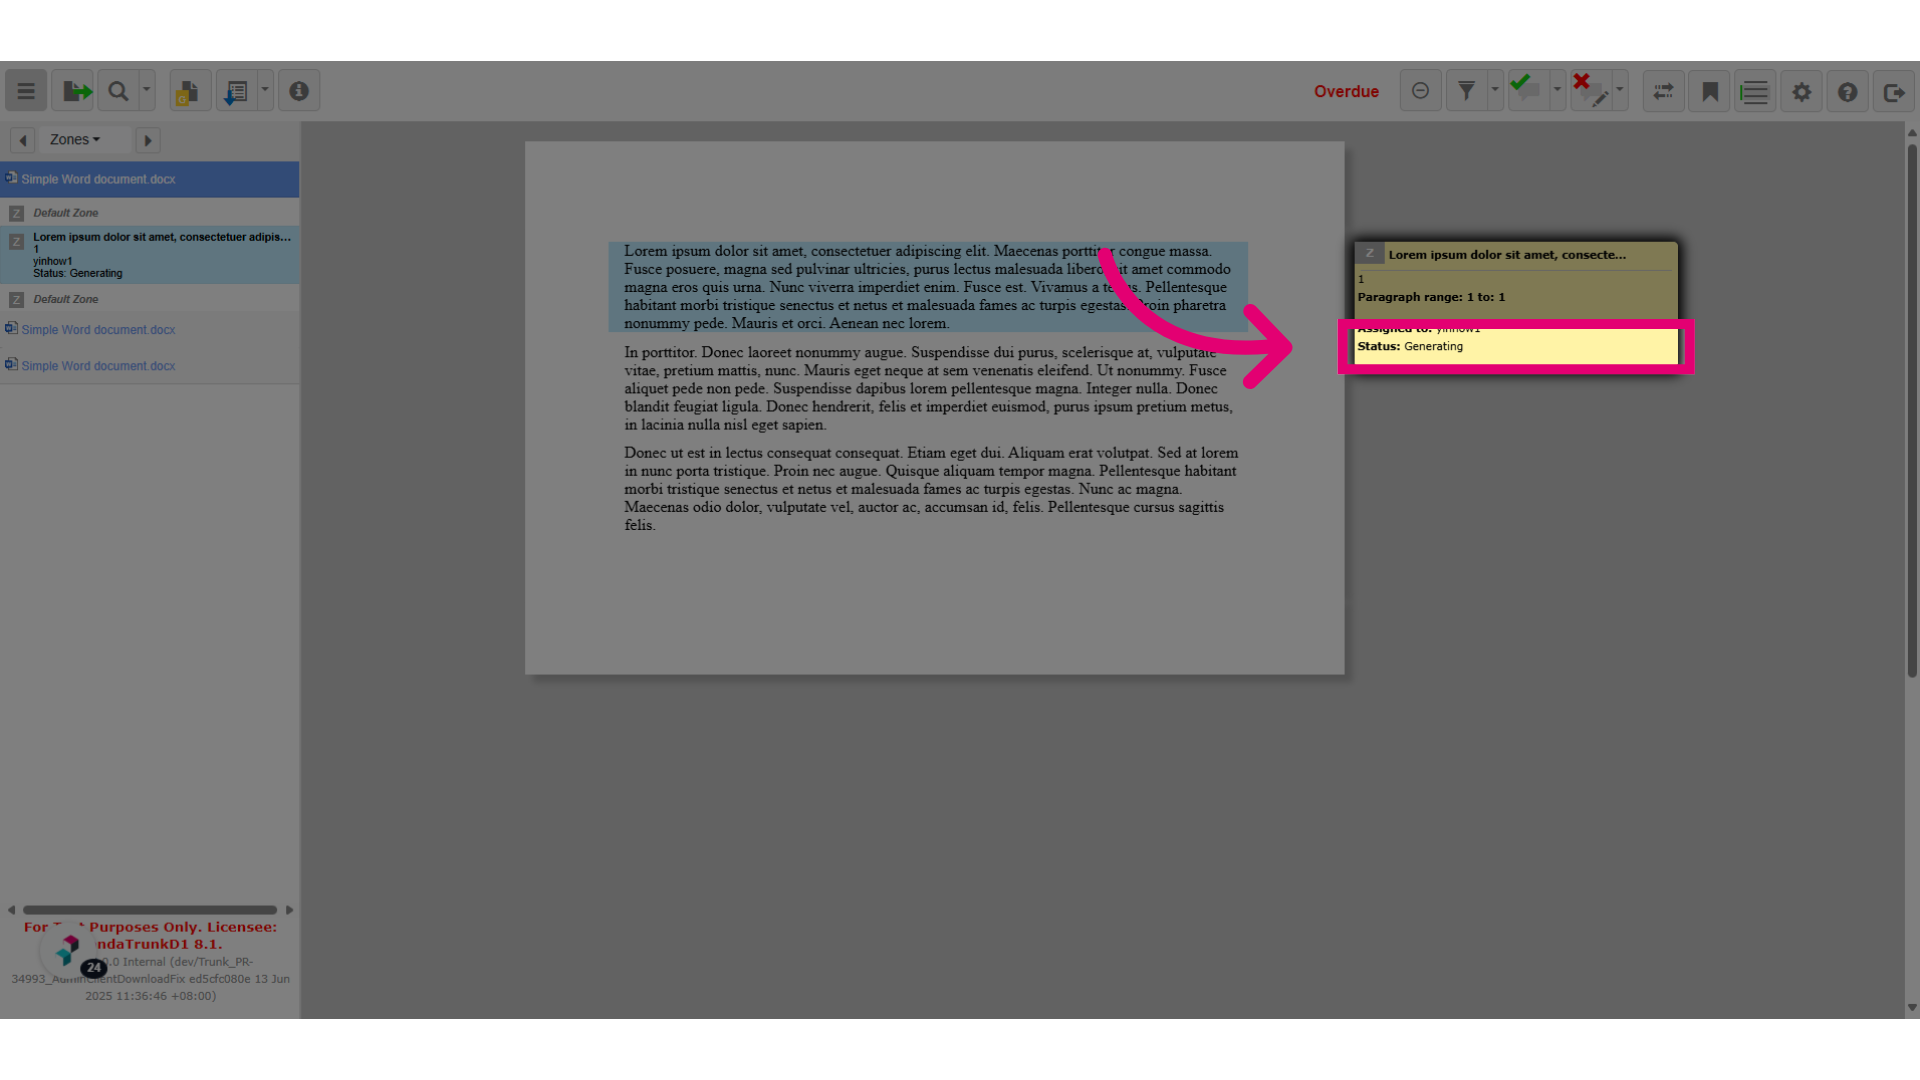1920x1080 pixels.
Task: Click the magnifying glass search icon
Action: [118, 91]
